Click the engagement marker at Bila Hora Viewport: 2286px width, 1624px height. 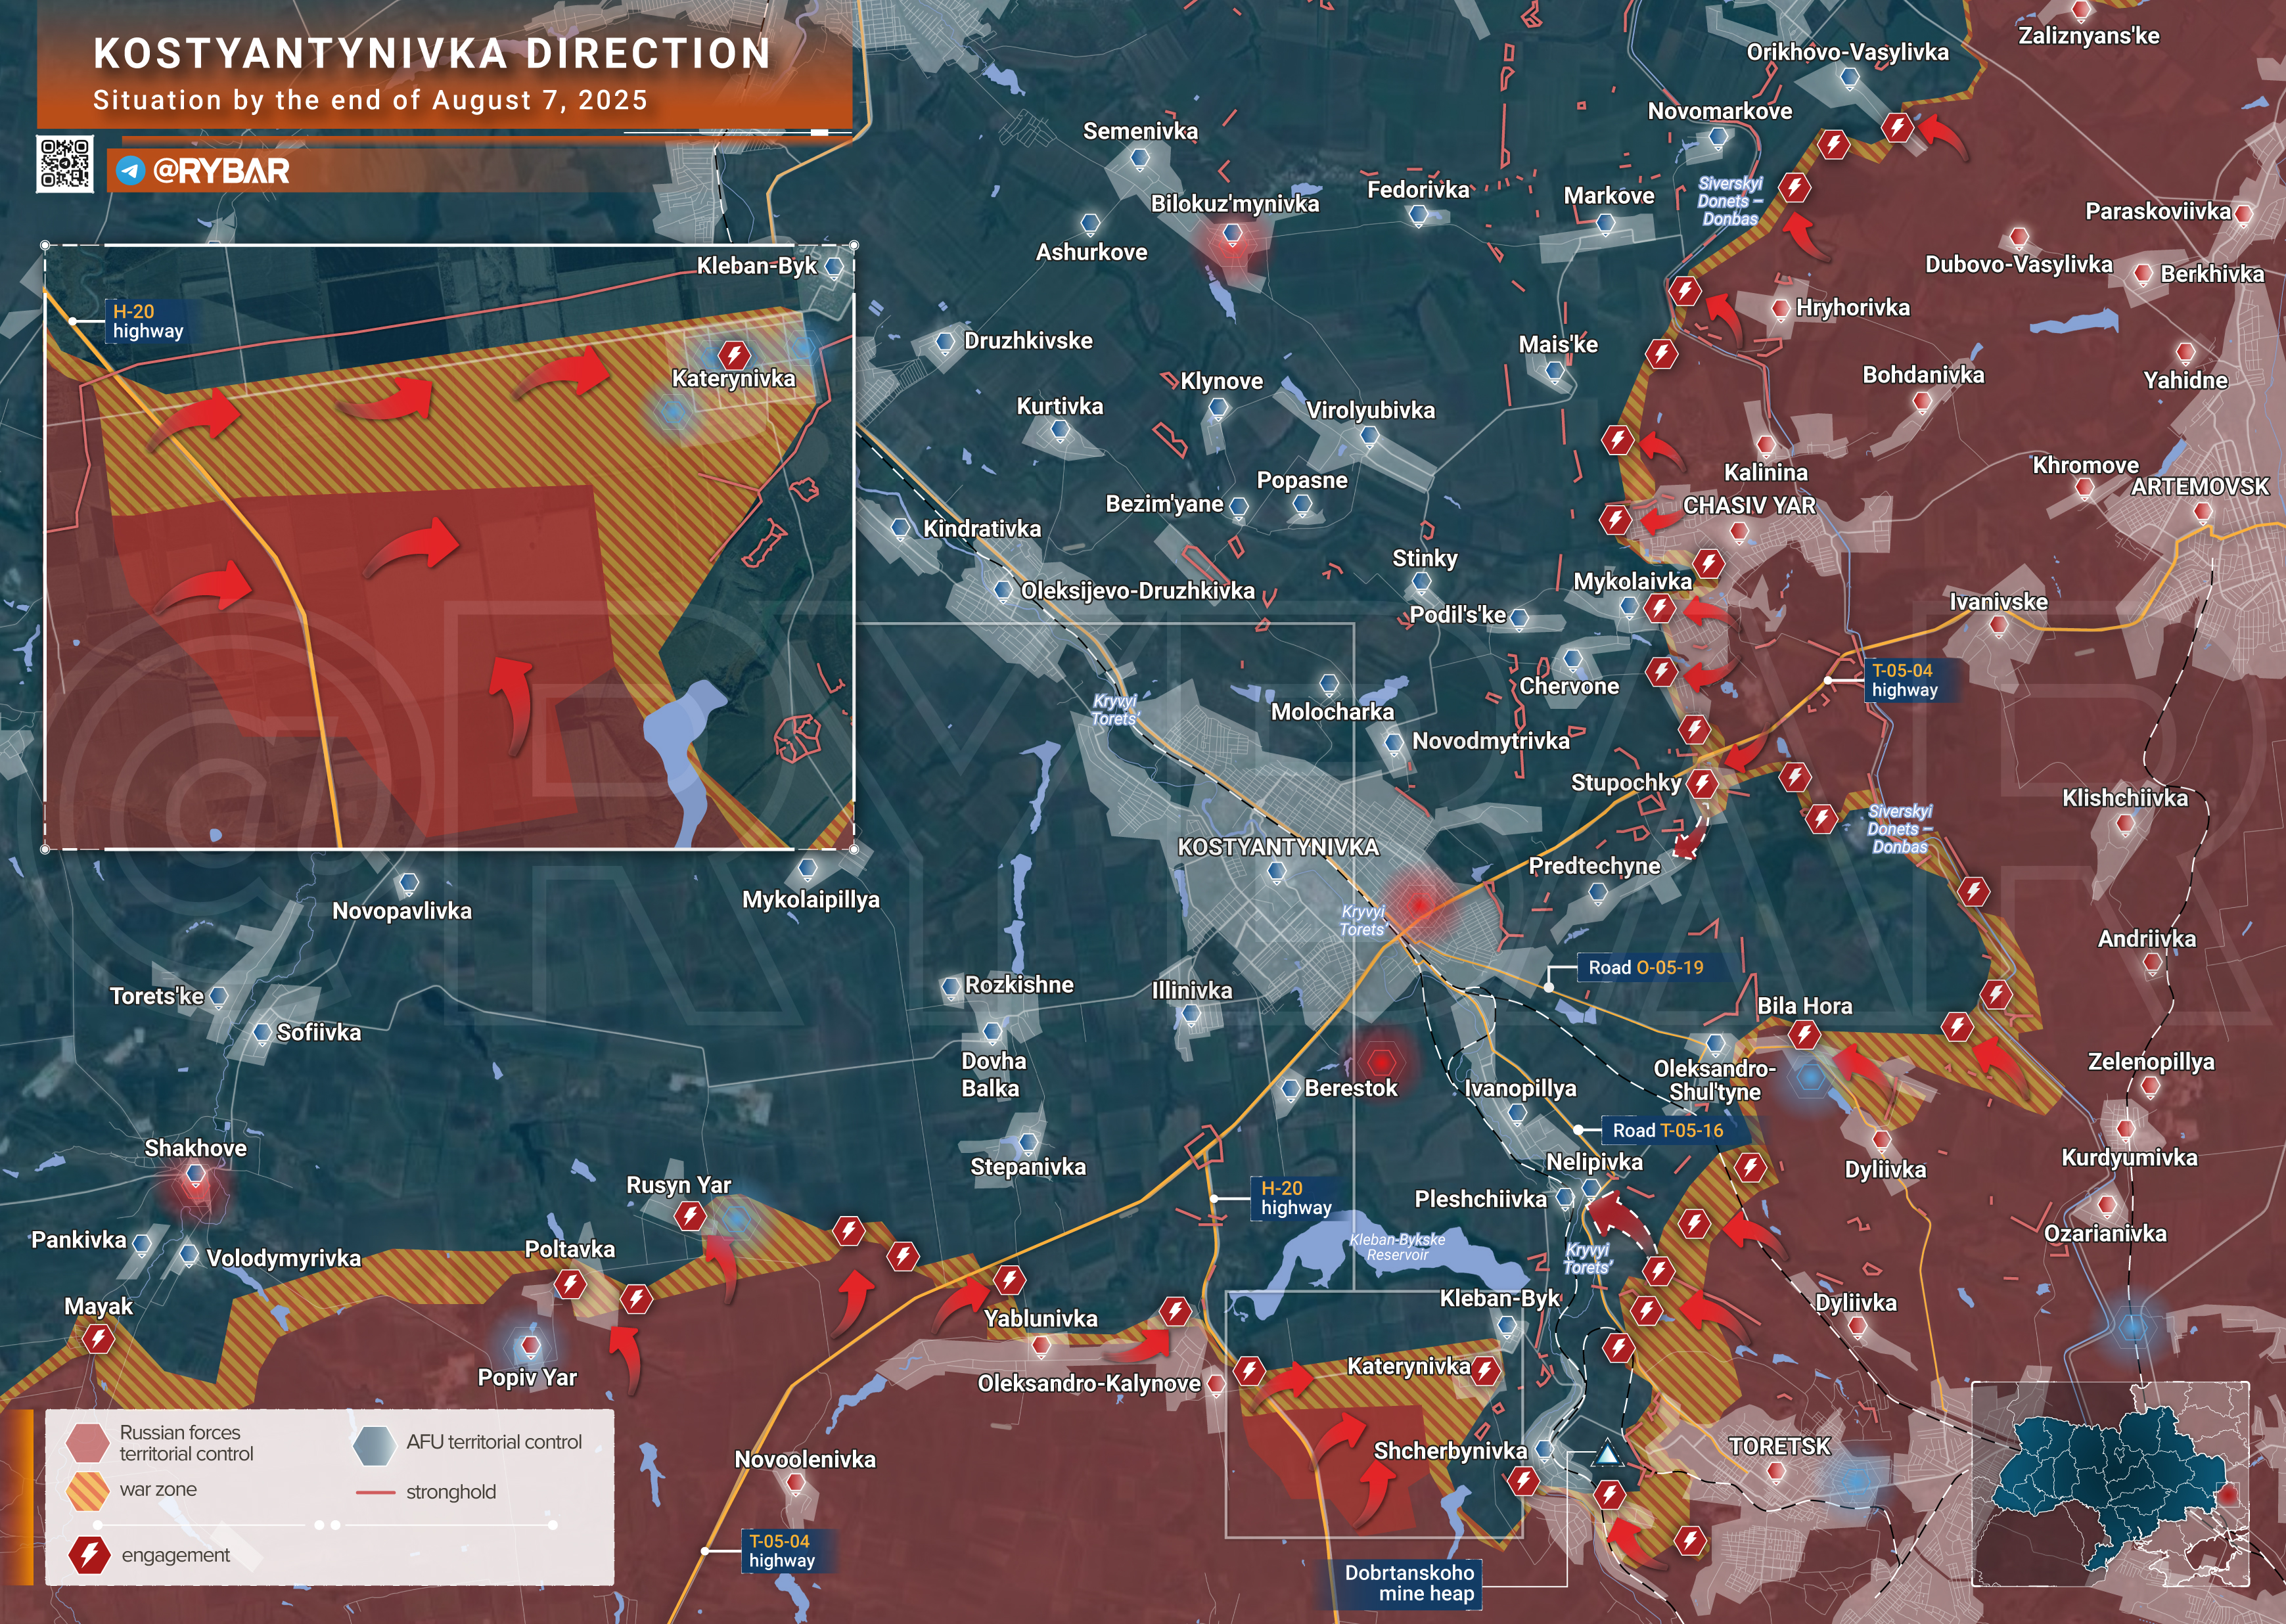(x=1805, y=1034)
